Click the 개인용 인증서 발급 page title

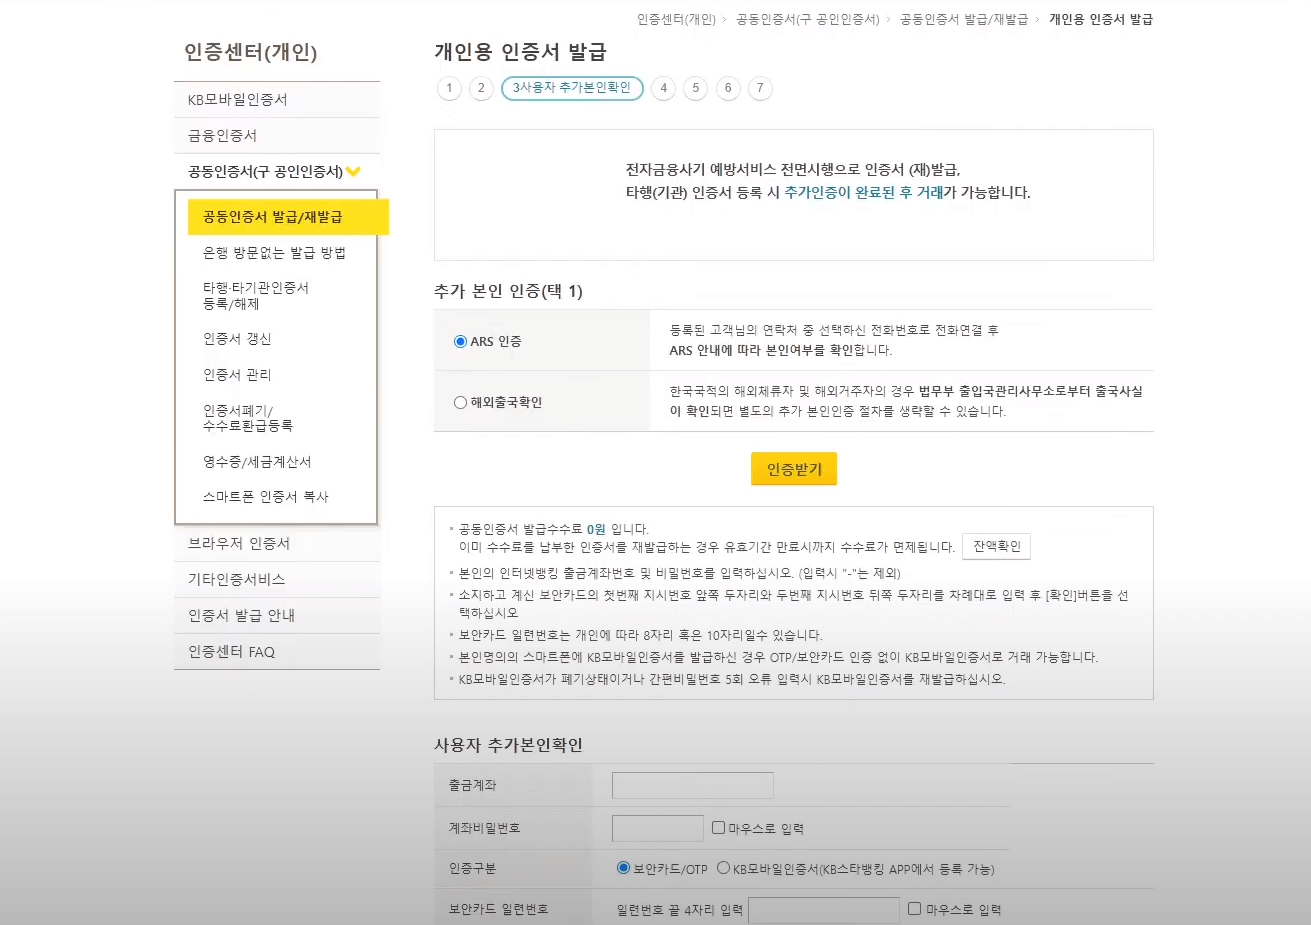pyautogui.click(x=520, y=52)
